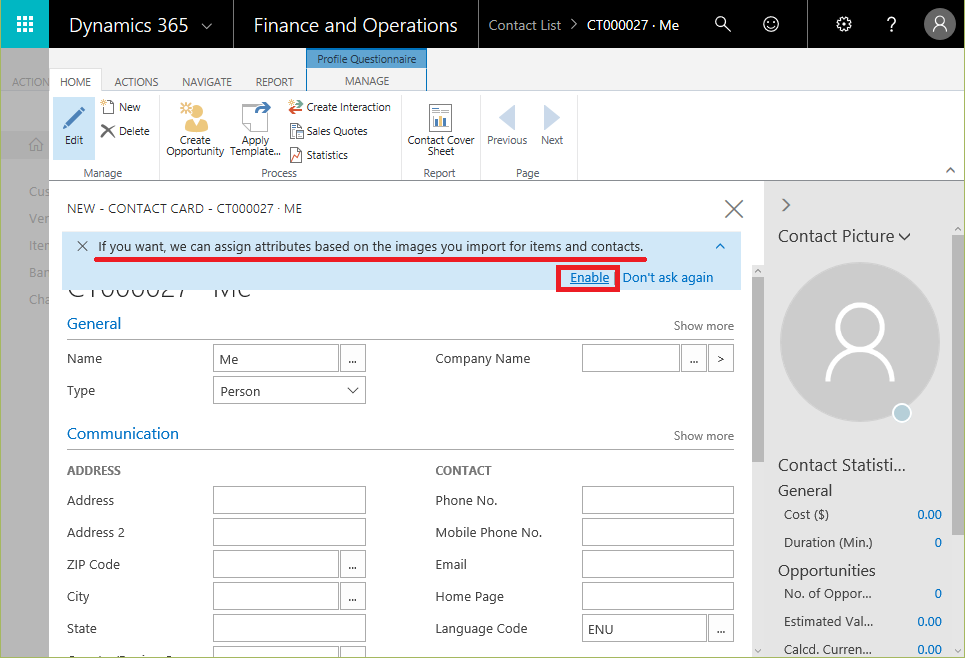Click the Address input field
965x658 pixels.
tap(289, 500)
